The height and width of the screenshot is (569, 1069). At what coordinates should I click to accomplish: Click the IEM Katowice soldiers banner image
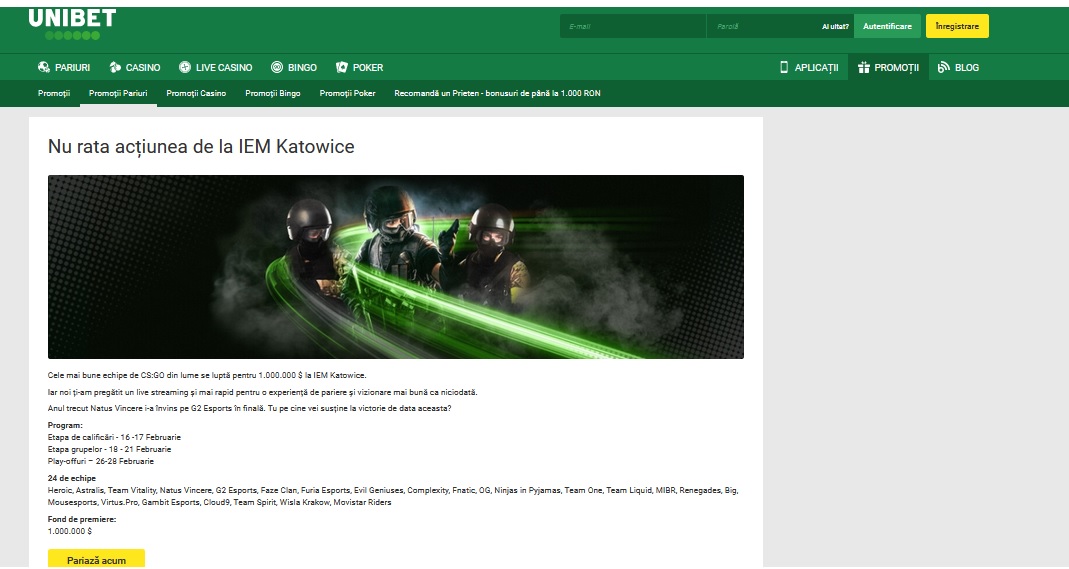(x=395, y=267)
